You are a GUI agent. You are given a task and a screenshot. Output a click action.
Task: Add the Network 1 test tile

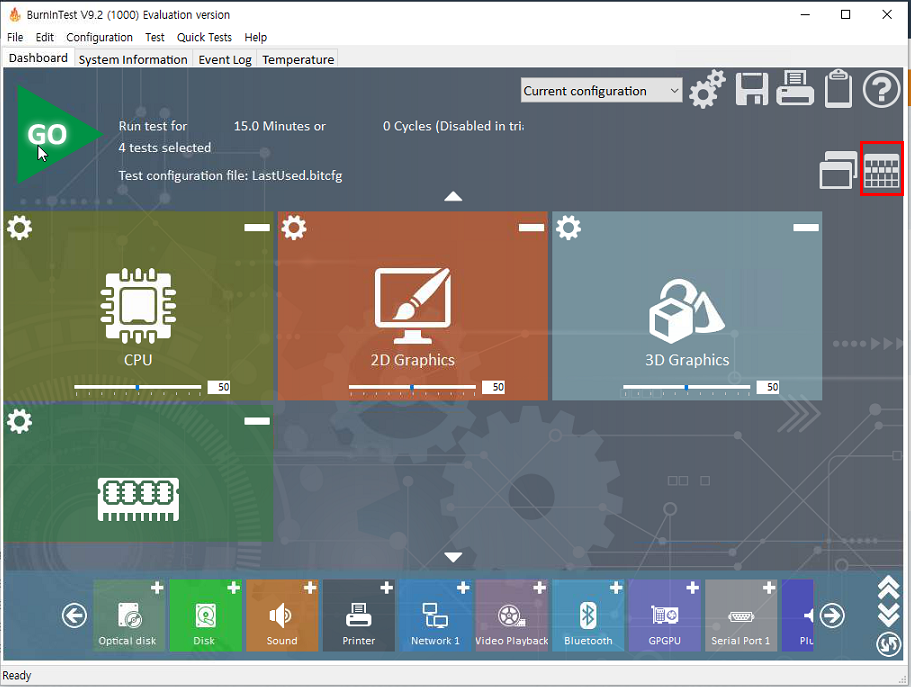pos(435,615)
